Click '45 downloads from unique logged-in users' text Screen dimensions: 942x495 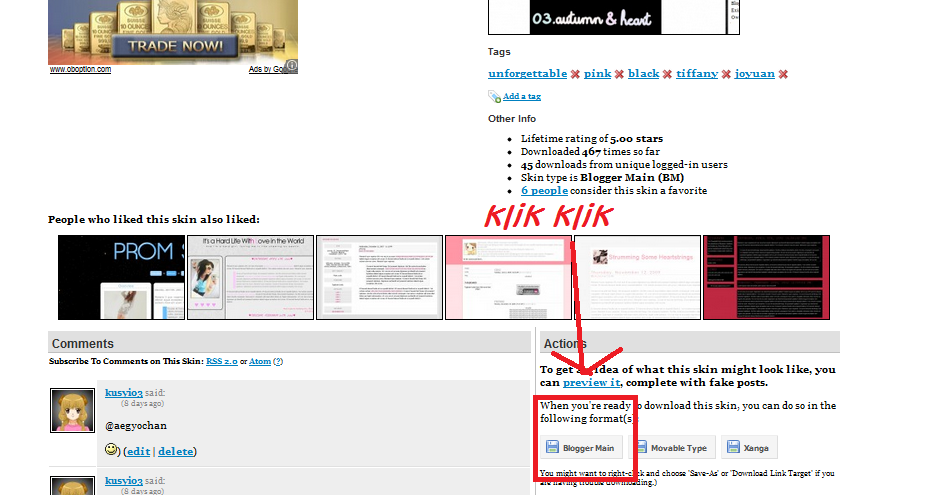coord(624,164)
